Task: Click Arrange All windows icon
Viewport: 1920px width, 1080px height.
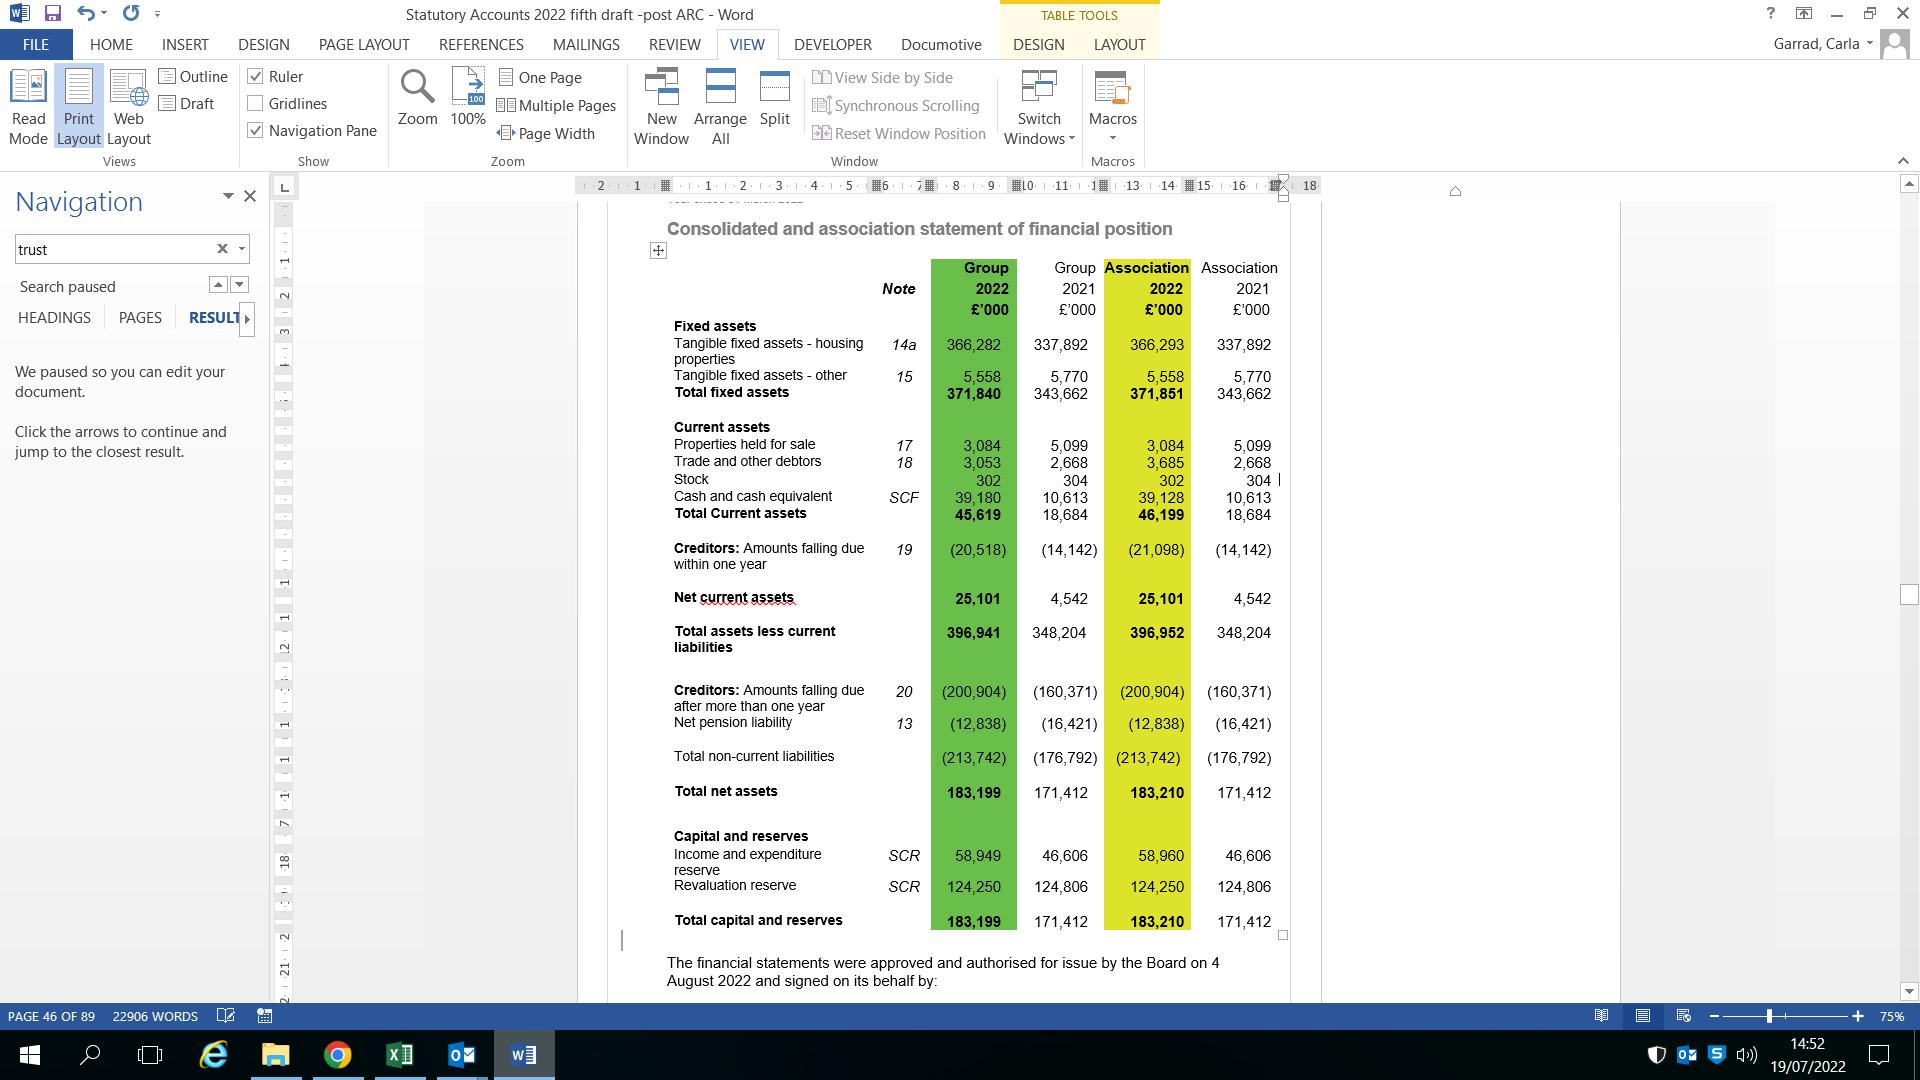Action: click(720, 107)
